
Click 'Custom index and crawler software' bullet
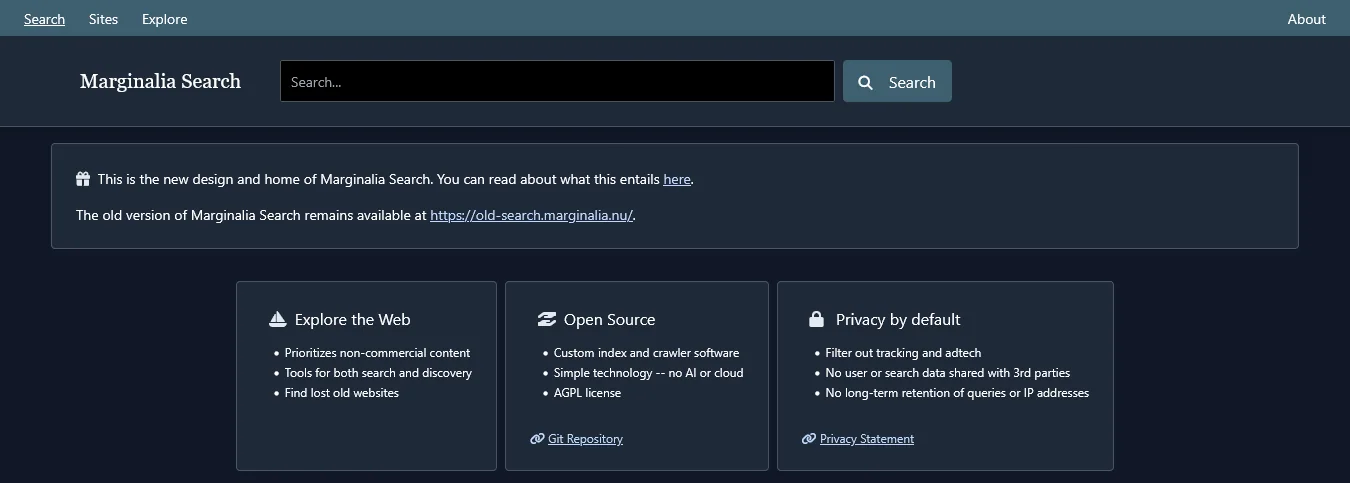click(647, 353)
